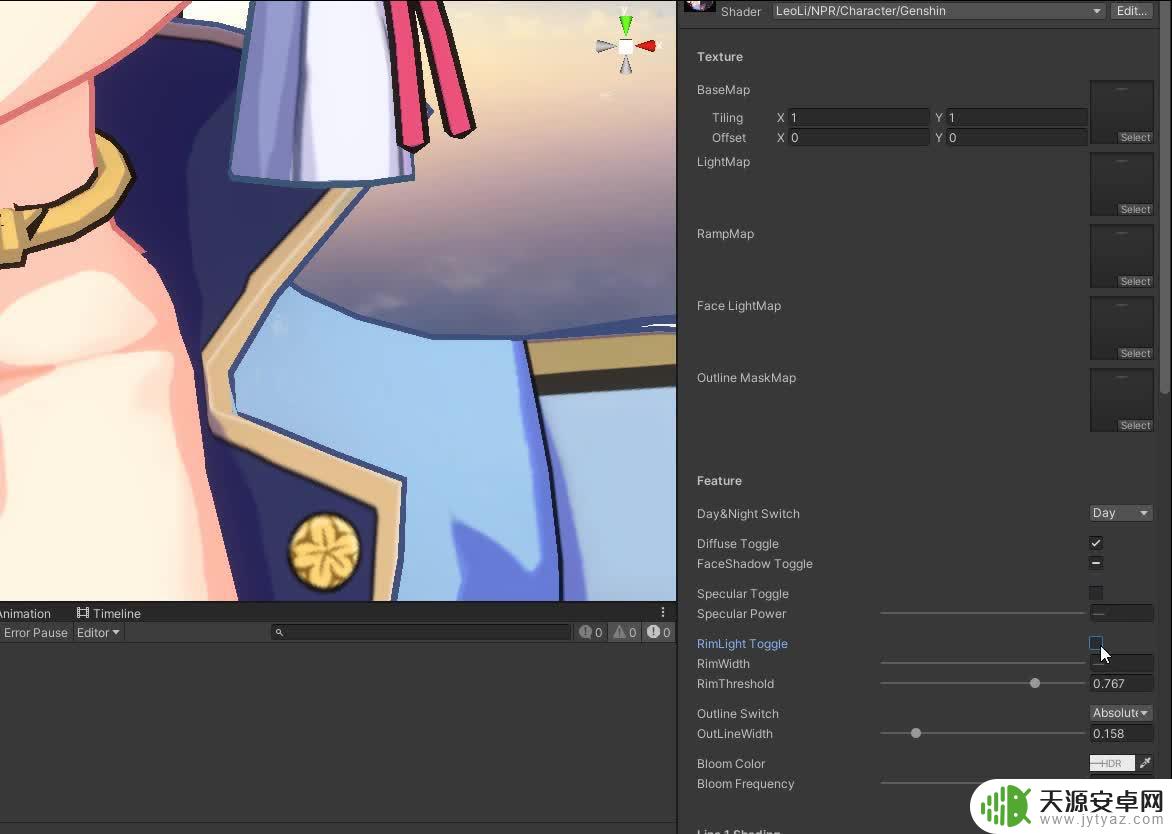This screenshot has width=1172, height=834.
Task: Click Select on the LightMap texture slot
Action: [x=1135, y=209]
